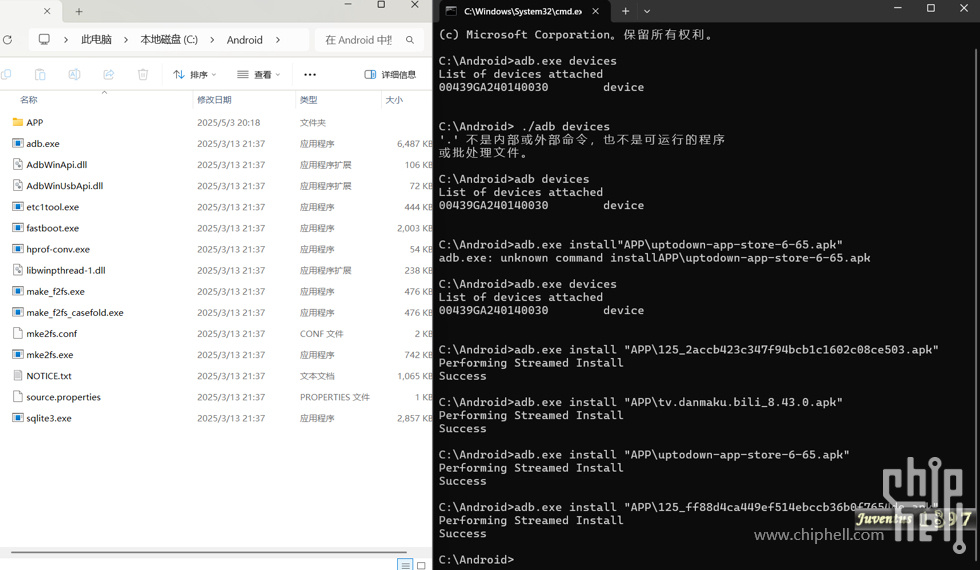The width and height of the screenshot is (980, 570).
Task: Click the horizontal scrollbar in file list
Action: coord(208,552)
